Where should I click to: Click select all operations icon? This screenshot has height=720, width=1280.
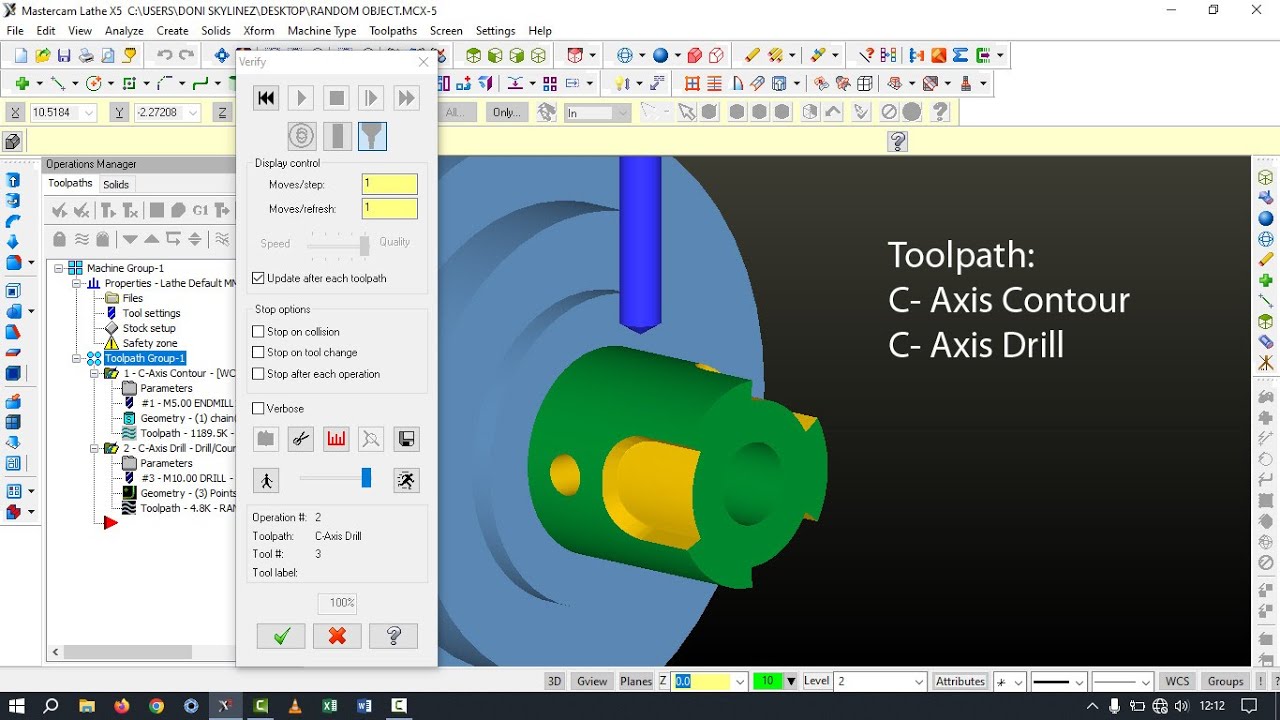click(59, 210)
